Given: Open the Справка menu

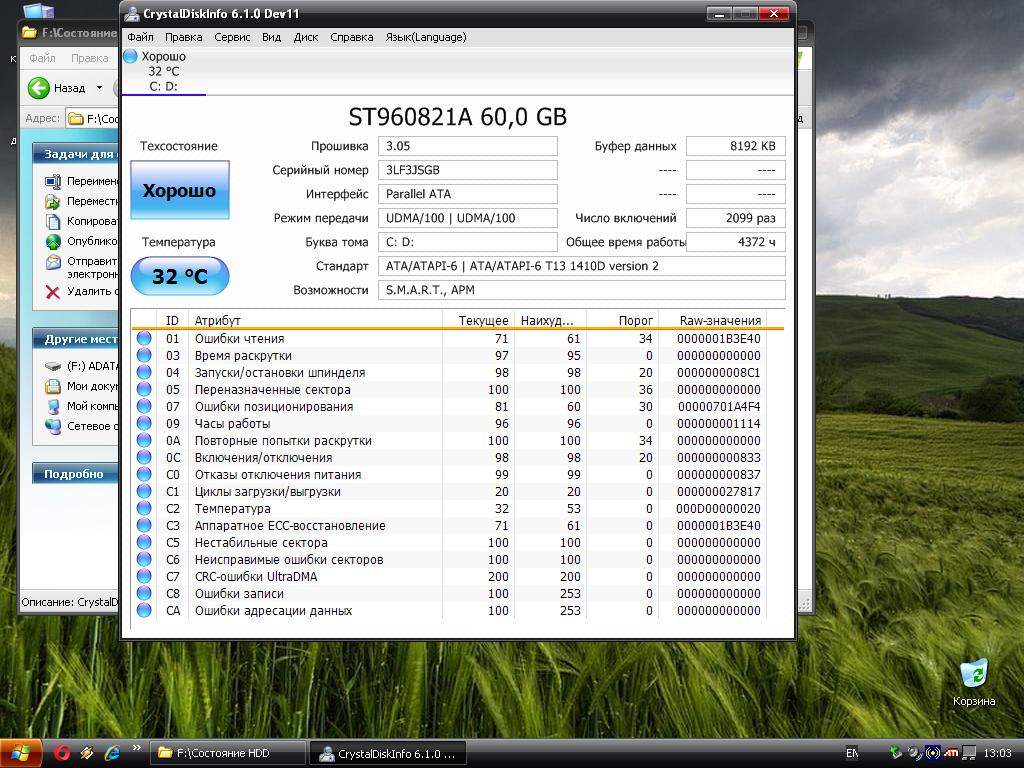Looking at the screenshot, I should (351, 37).
